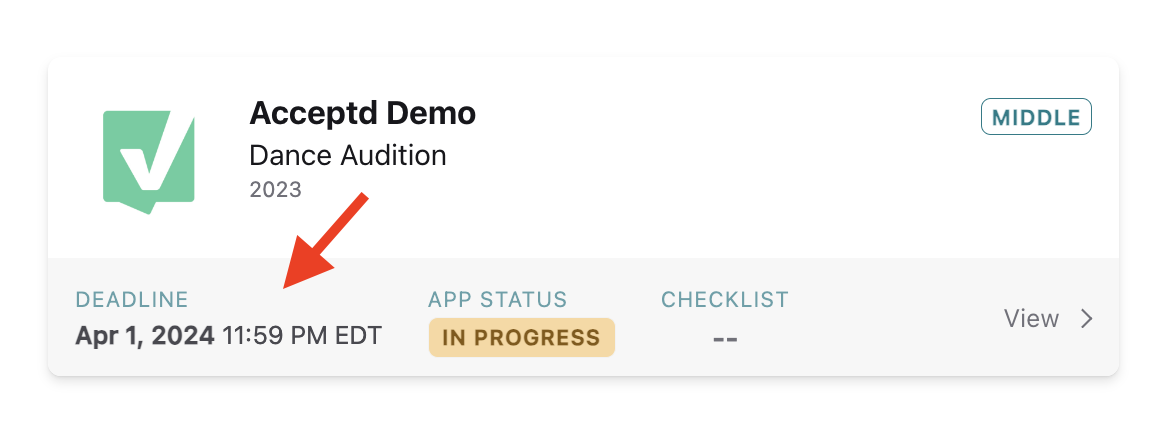Click the Apr 1, 2024 deadline date
Viewport: 1162px width, 428px height.
(x=145, y=336)
